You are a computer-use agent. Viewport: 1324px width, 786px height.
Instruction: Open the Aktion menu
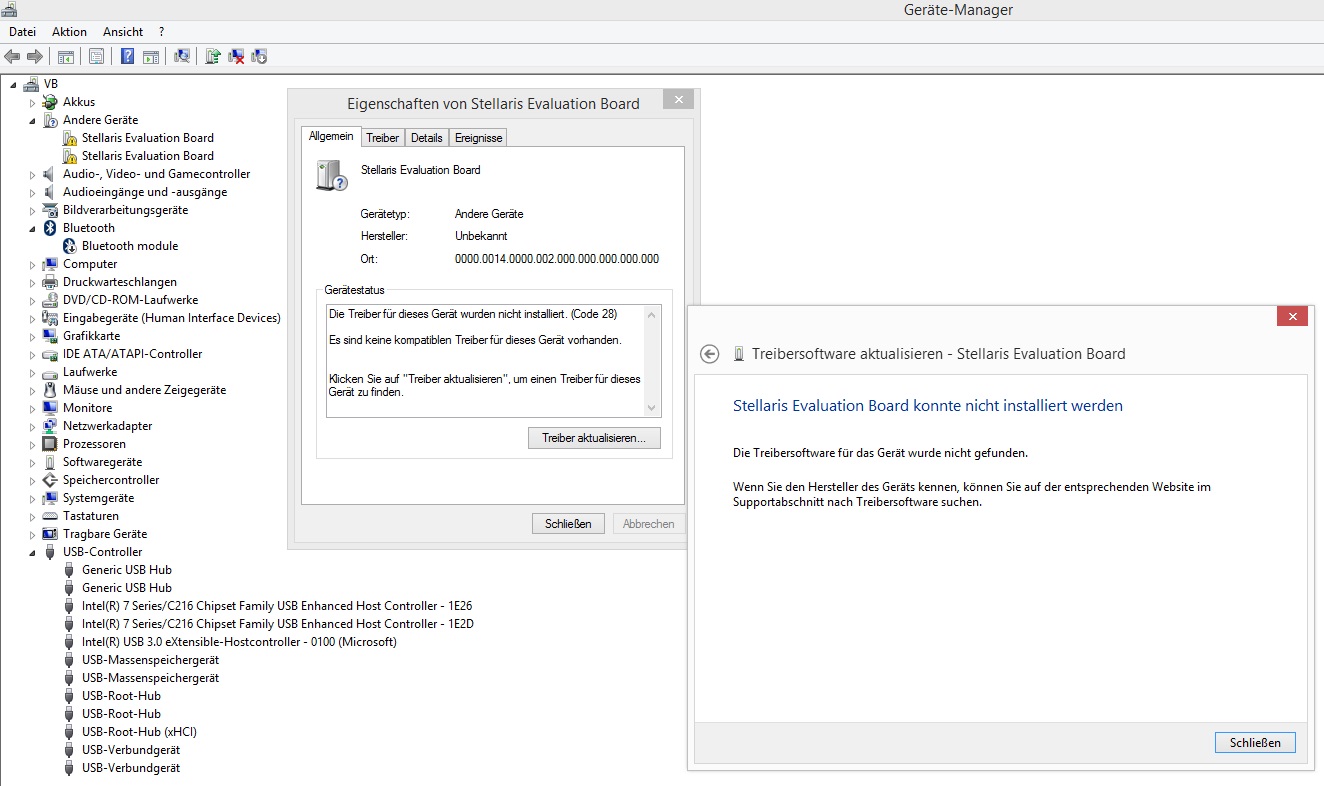70,32
